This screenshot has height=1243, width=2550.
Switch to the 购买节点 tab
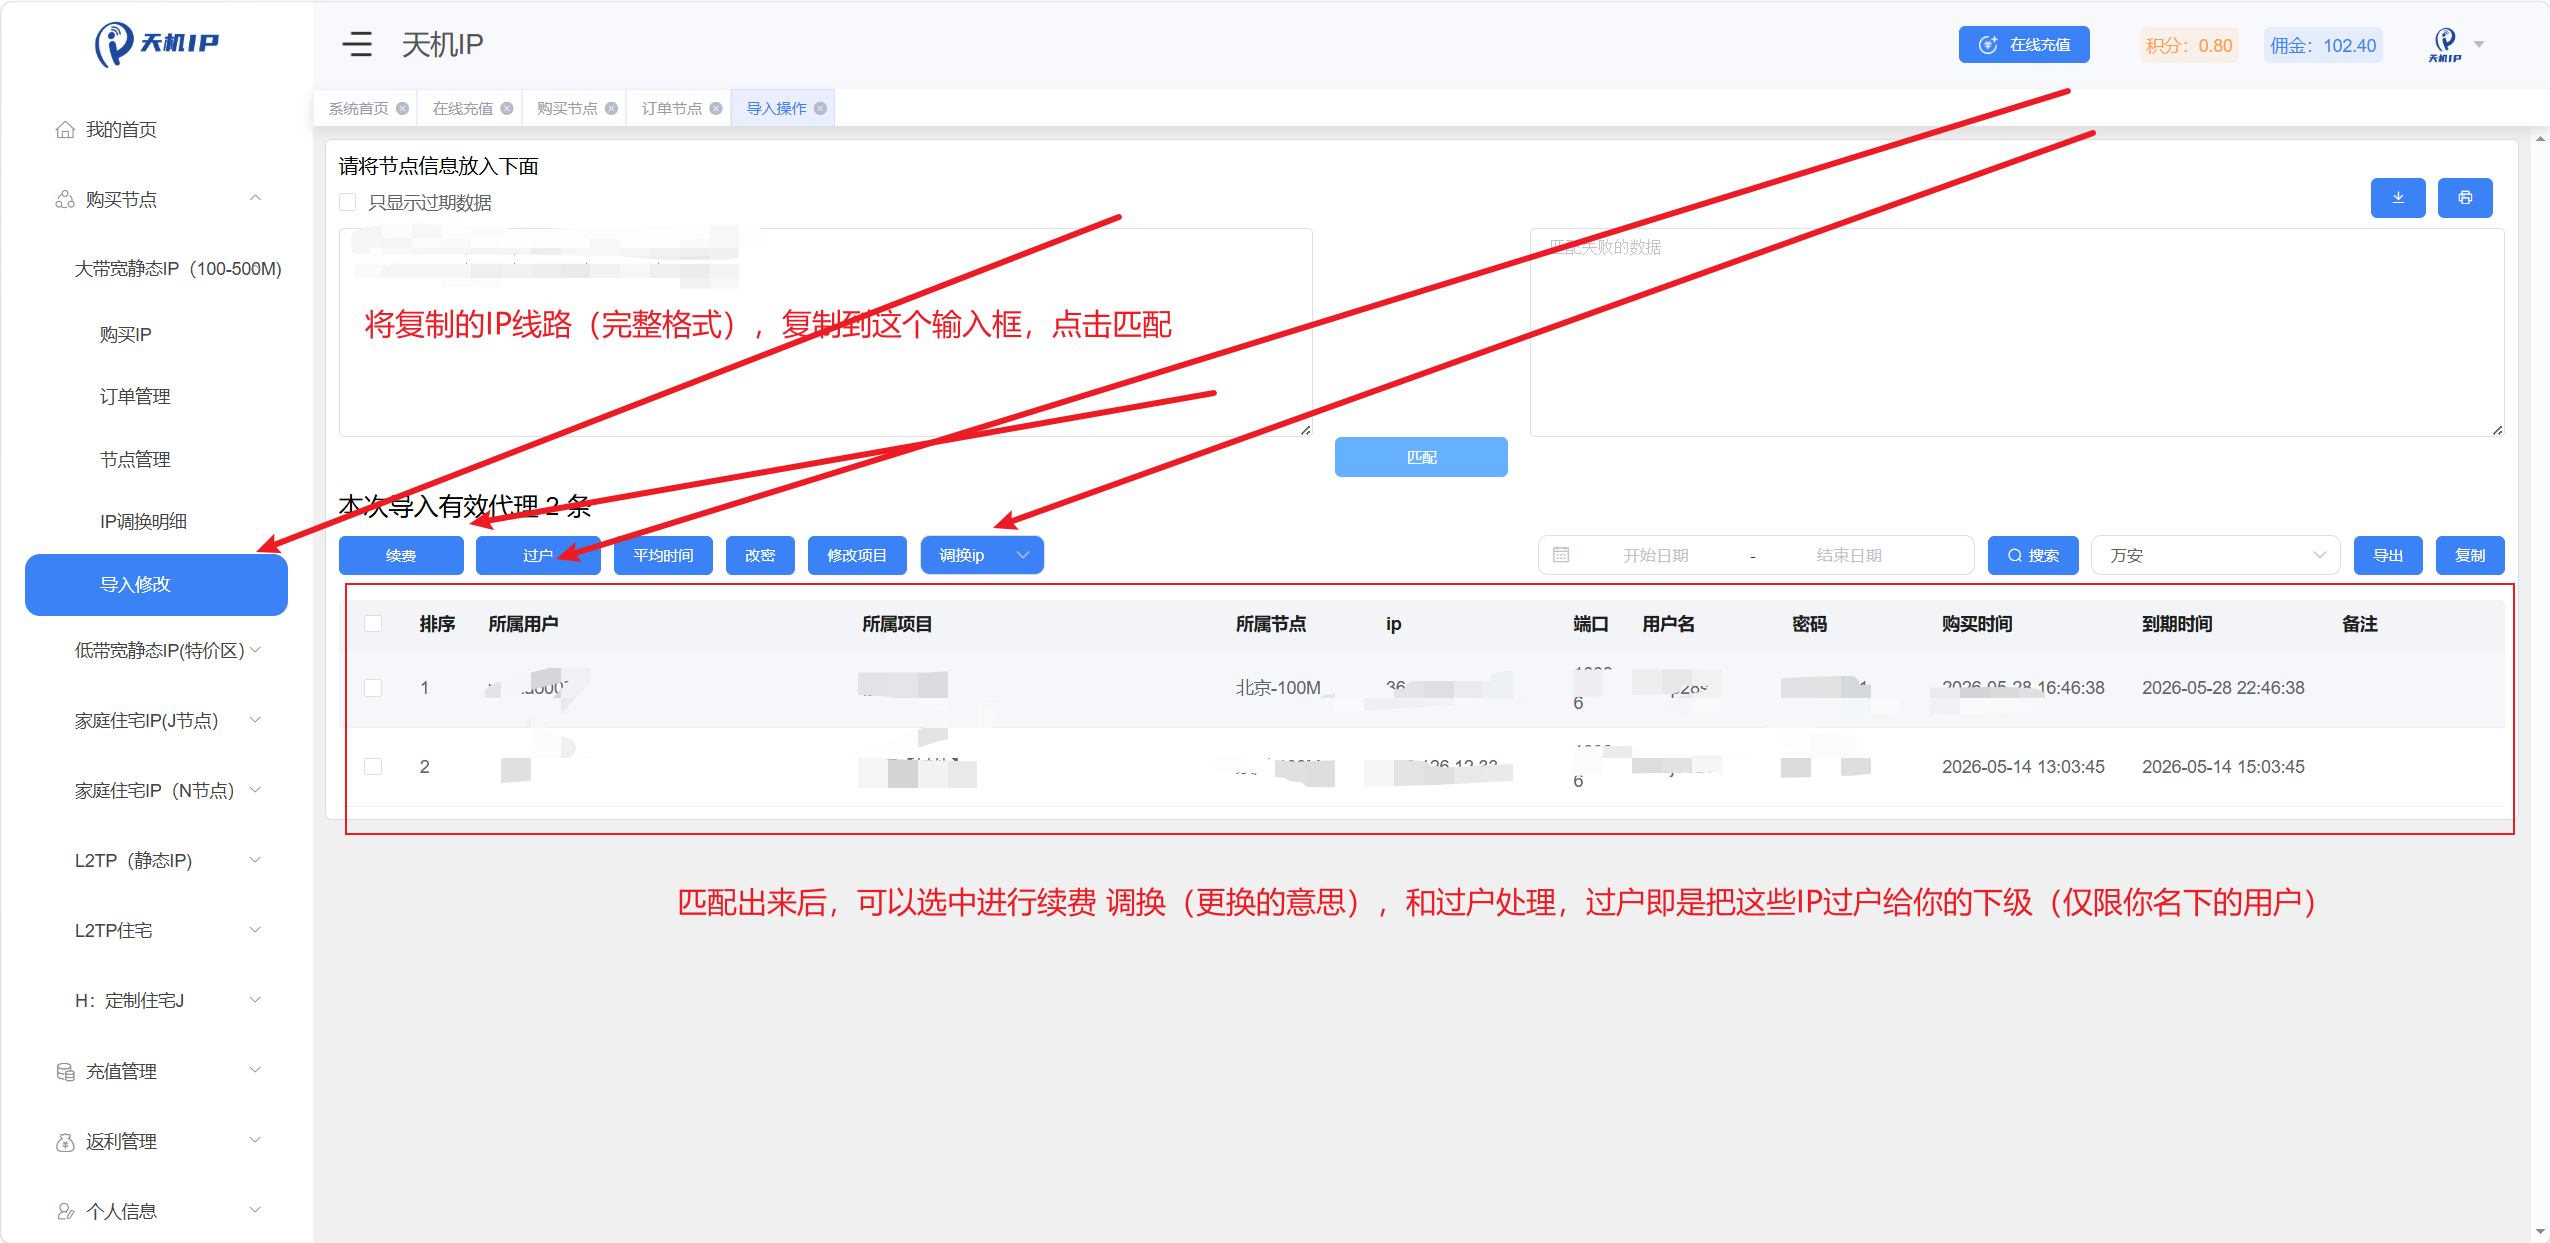(567, 109)
